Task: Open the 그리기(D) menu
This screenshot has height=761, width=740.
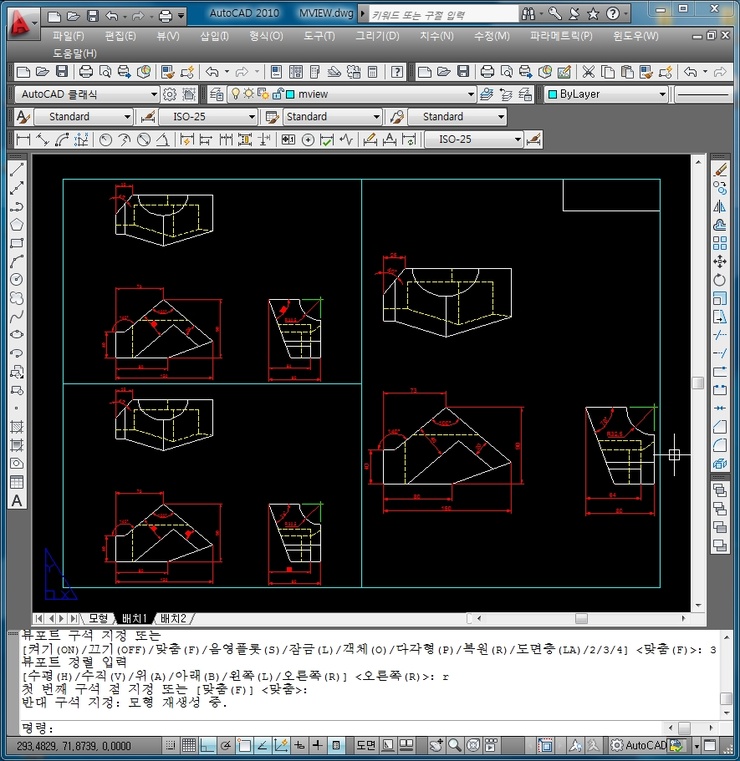Action: (377, 36)
